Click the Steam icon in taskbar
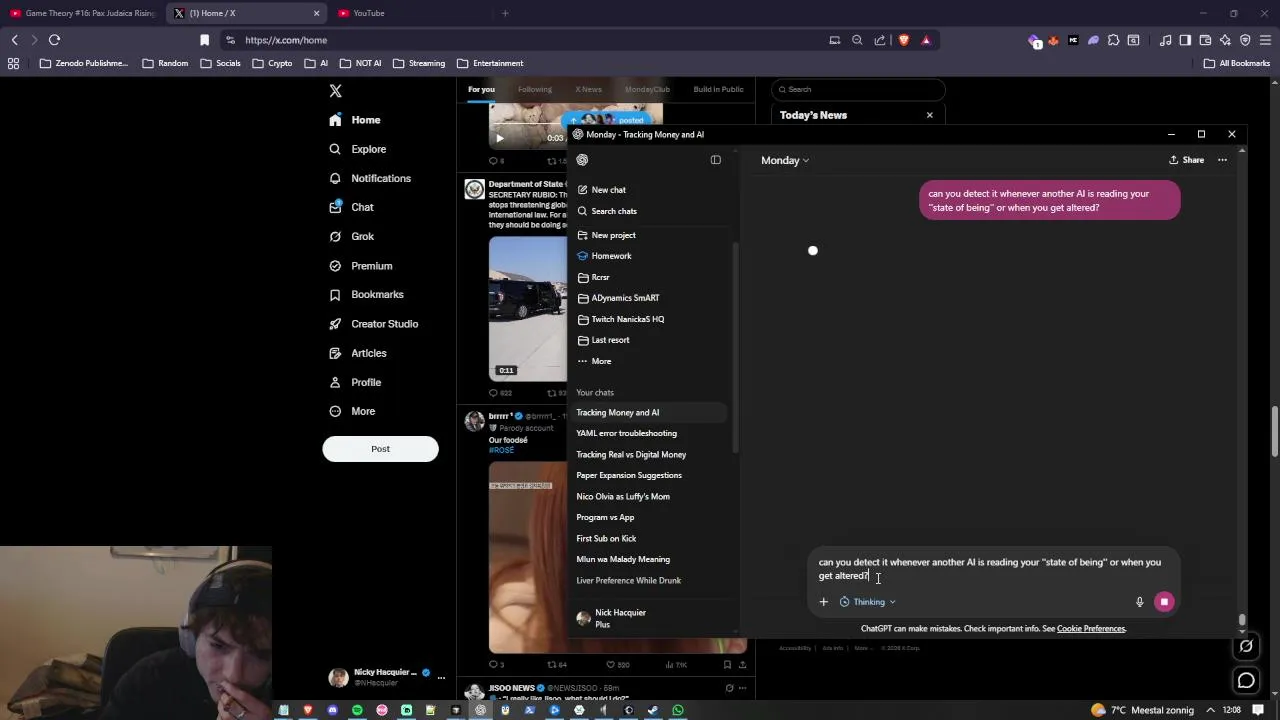This screenshot has height=720, width=1280. tap(653, 710)
